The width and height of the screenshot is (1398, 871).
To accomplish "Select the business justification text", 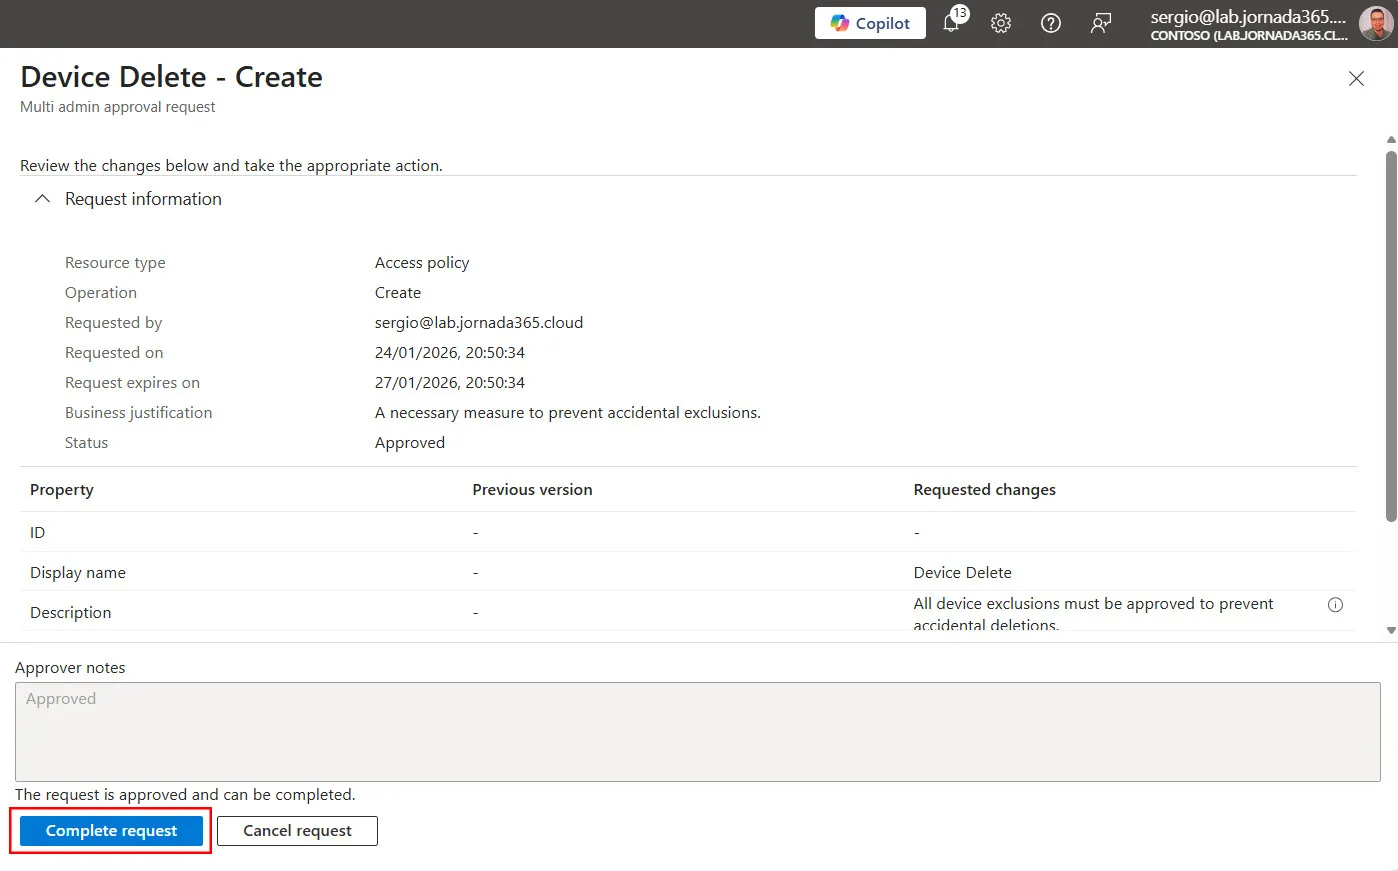I will 568,413.
